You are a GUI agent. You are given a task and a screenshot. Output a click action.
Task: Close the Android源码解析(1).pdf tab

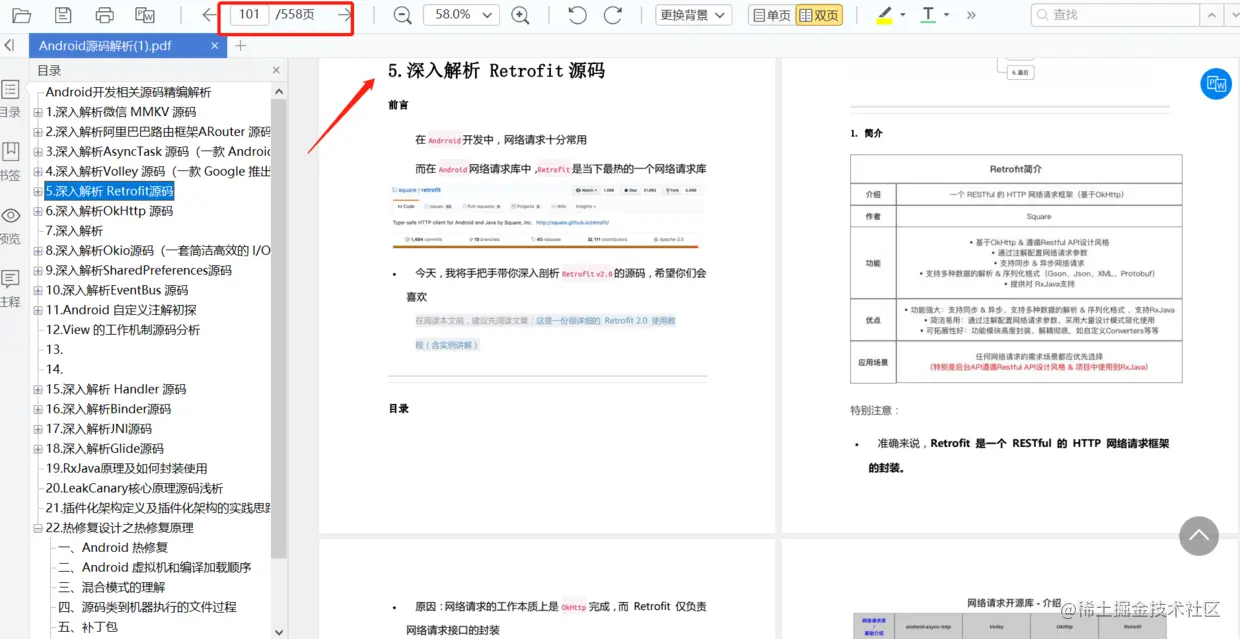215,46
